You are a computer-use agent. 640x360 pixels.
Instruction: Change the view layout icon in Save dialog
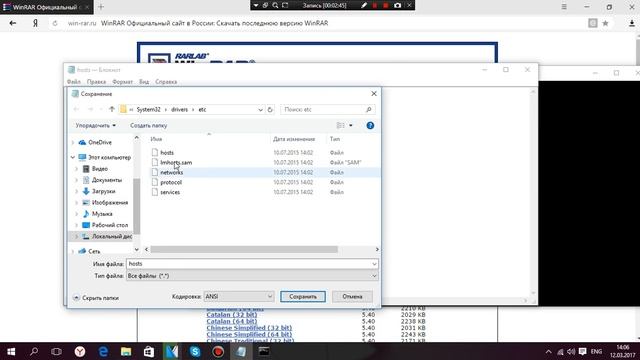click(340, 125)
